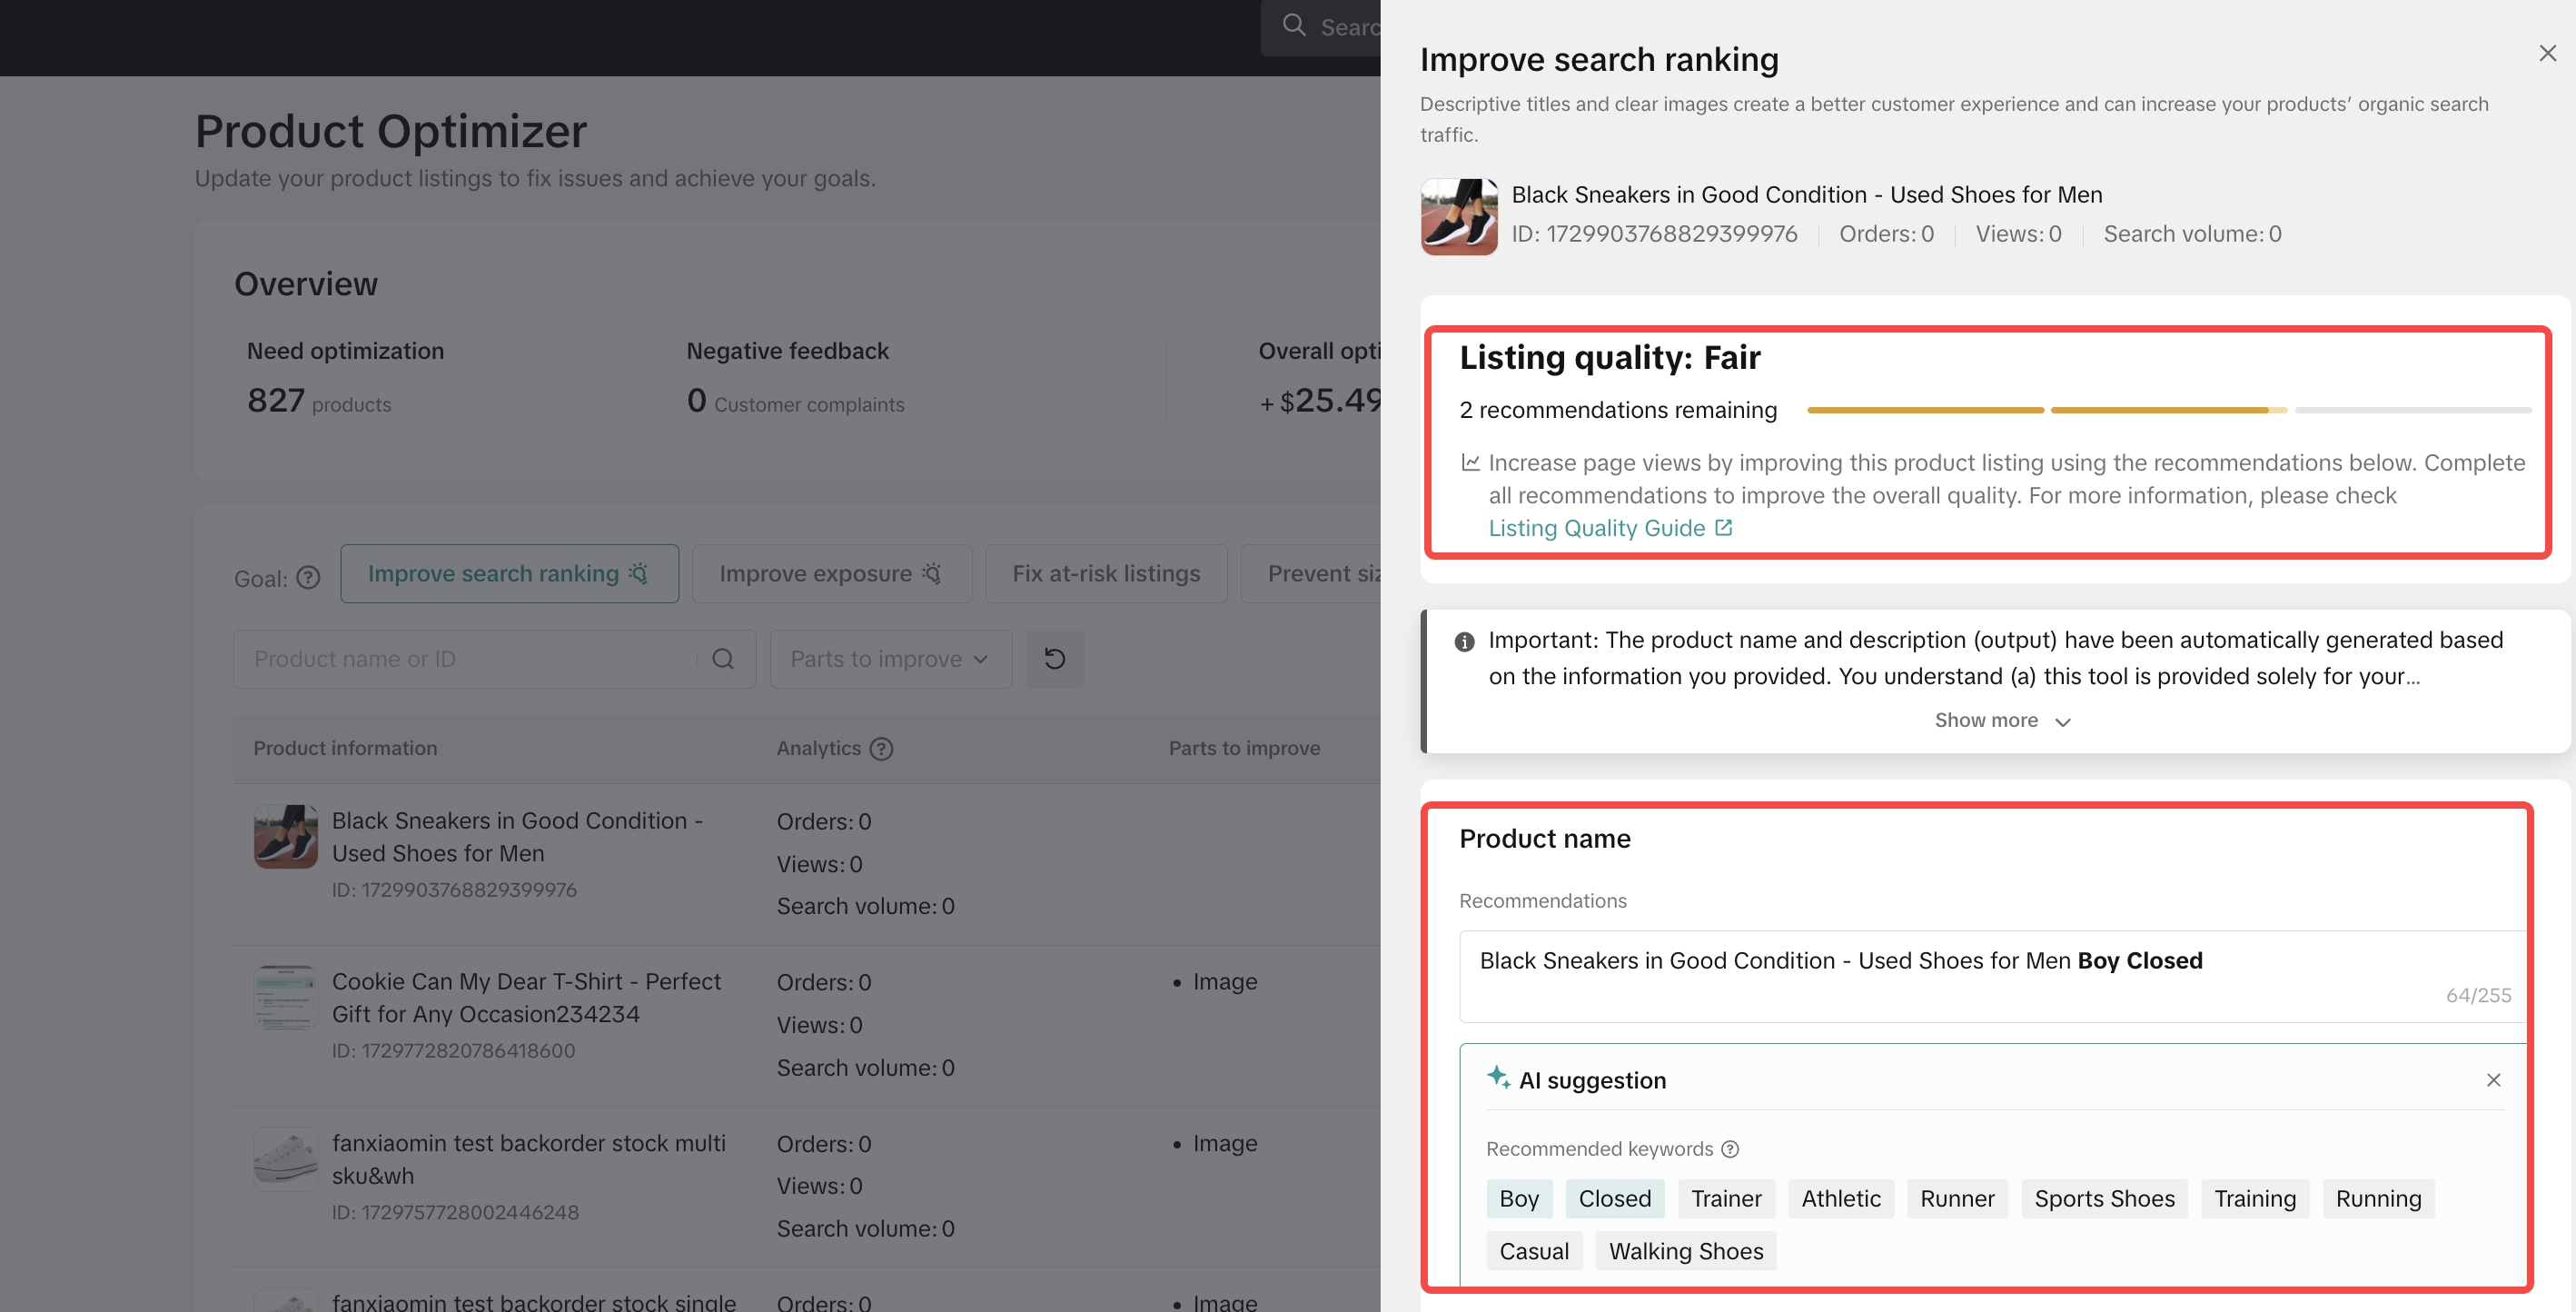The image size is (2576, 1312).
Task: Open the Goal help tooltip icon
Action: coord(308,577)
